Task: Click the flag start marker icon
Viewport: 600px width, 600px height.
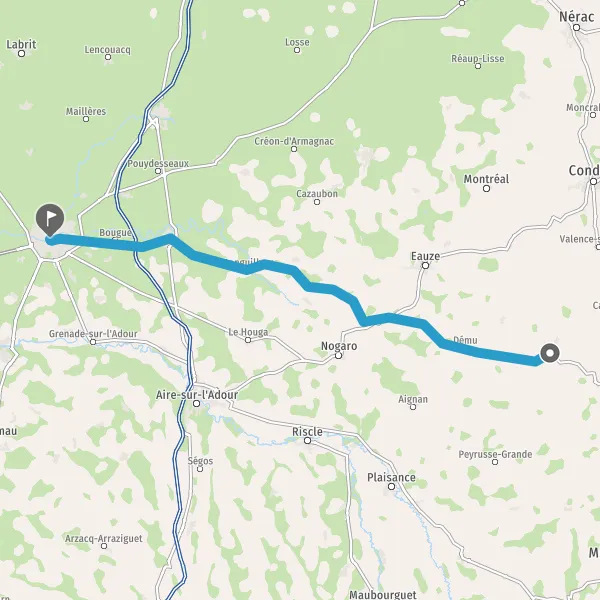Action: click(x=50, y=220)
